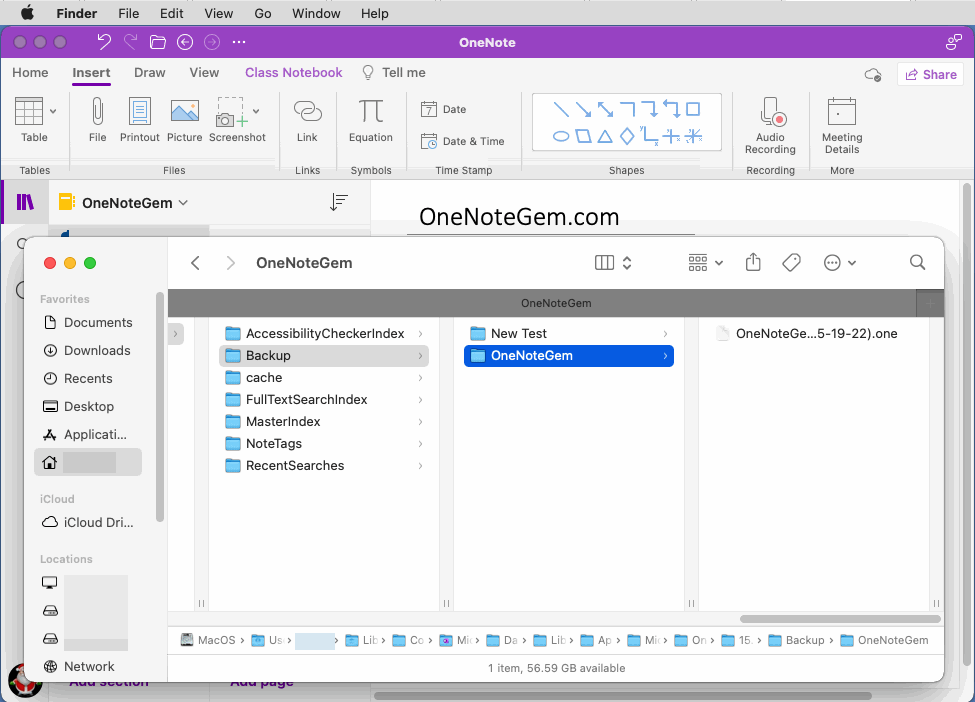Insert a Link

tap(307, 119)
